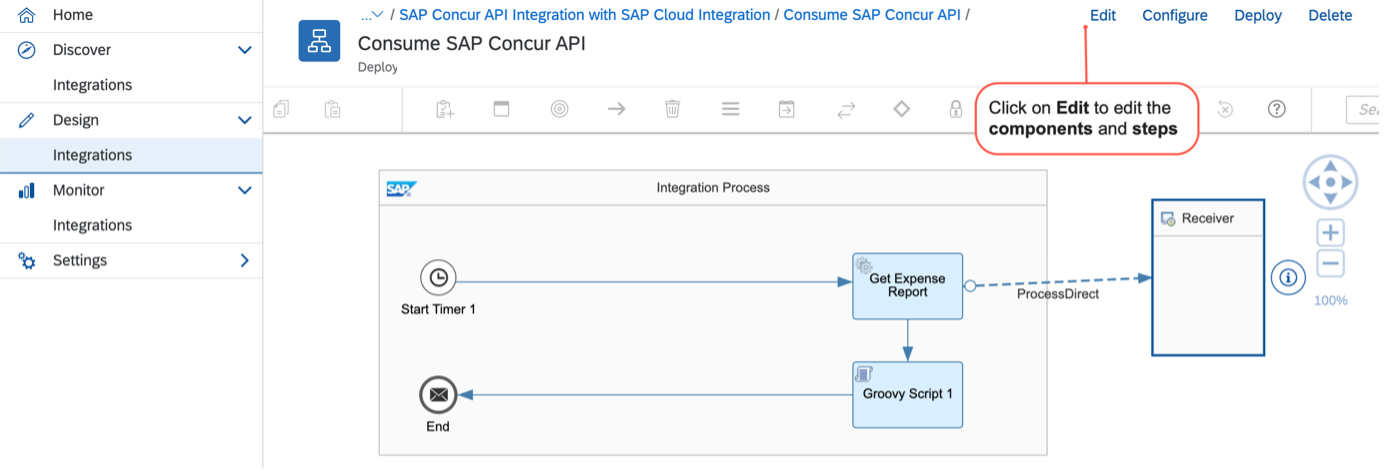Click the zoom in plus button

click(1330, 234)
